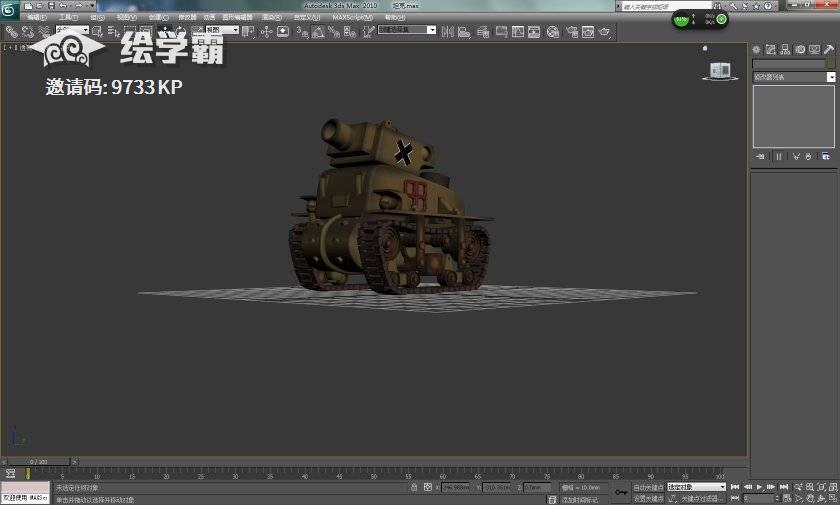Toggle Absolute mode transform type-in
The height and width of the screenshot is (505, 840).
(428, 487)
